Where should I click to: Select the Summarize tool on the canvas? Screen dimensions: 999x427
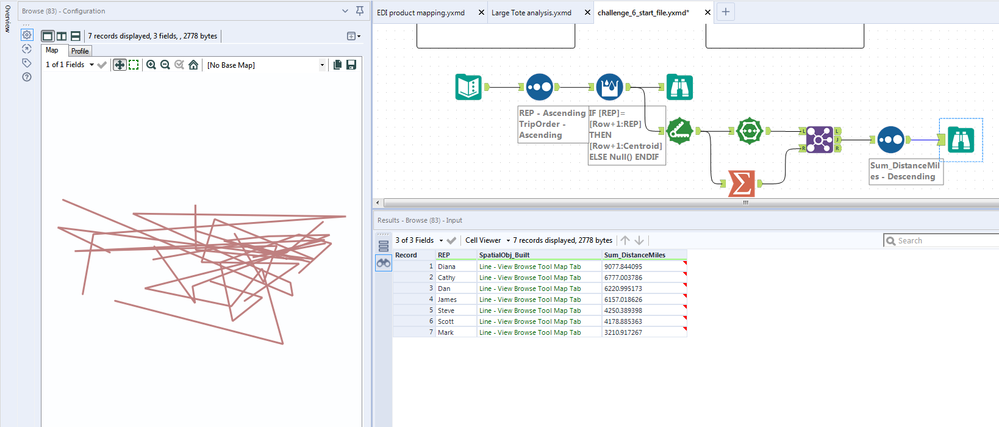click(x=741, y=184)
